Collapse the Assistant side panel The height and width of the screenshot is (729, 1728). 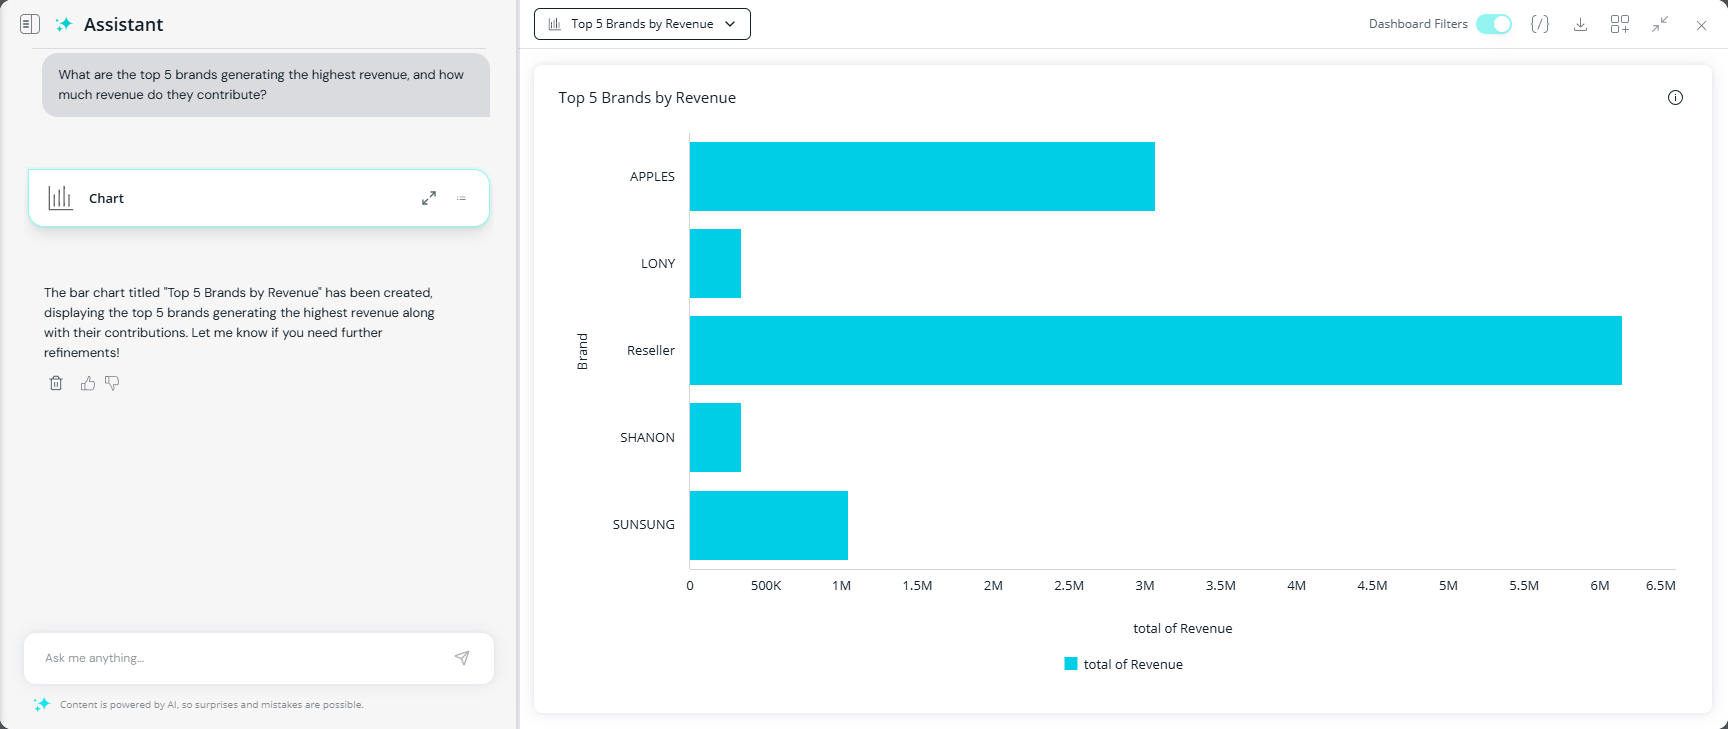point(30,24)
